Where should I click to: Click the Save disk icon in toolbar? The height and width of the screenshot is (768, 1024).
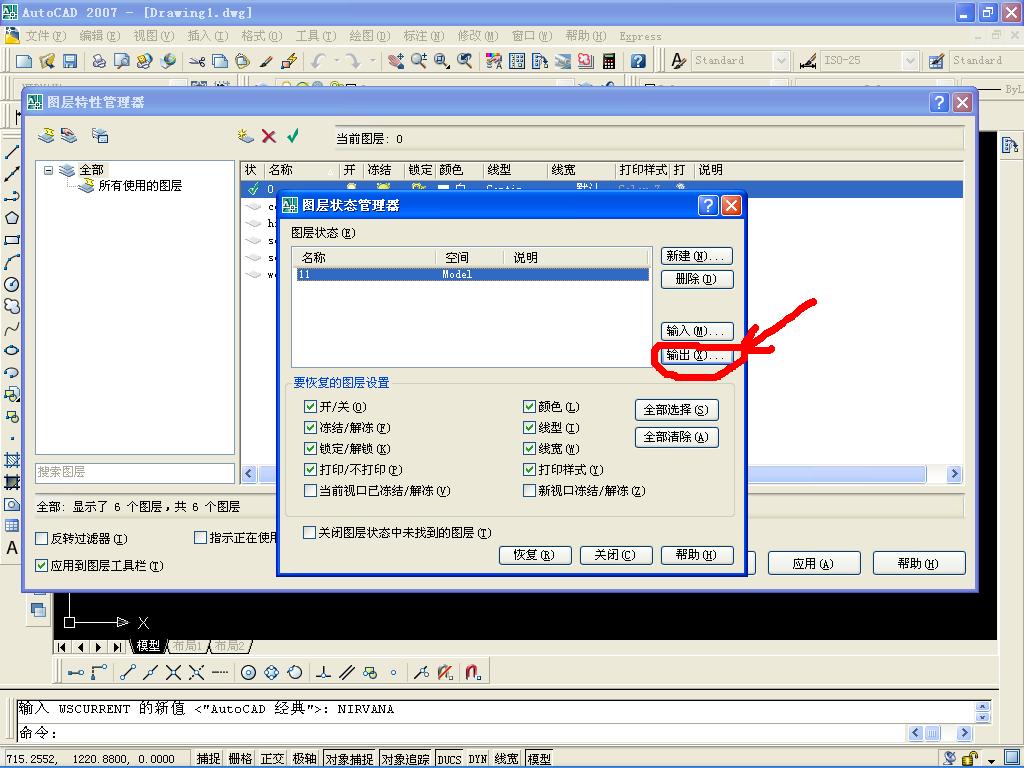coord(70,61)
